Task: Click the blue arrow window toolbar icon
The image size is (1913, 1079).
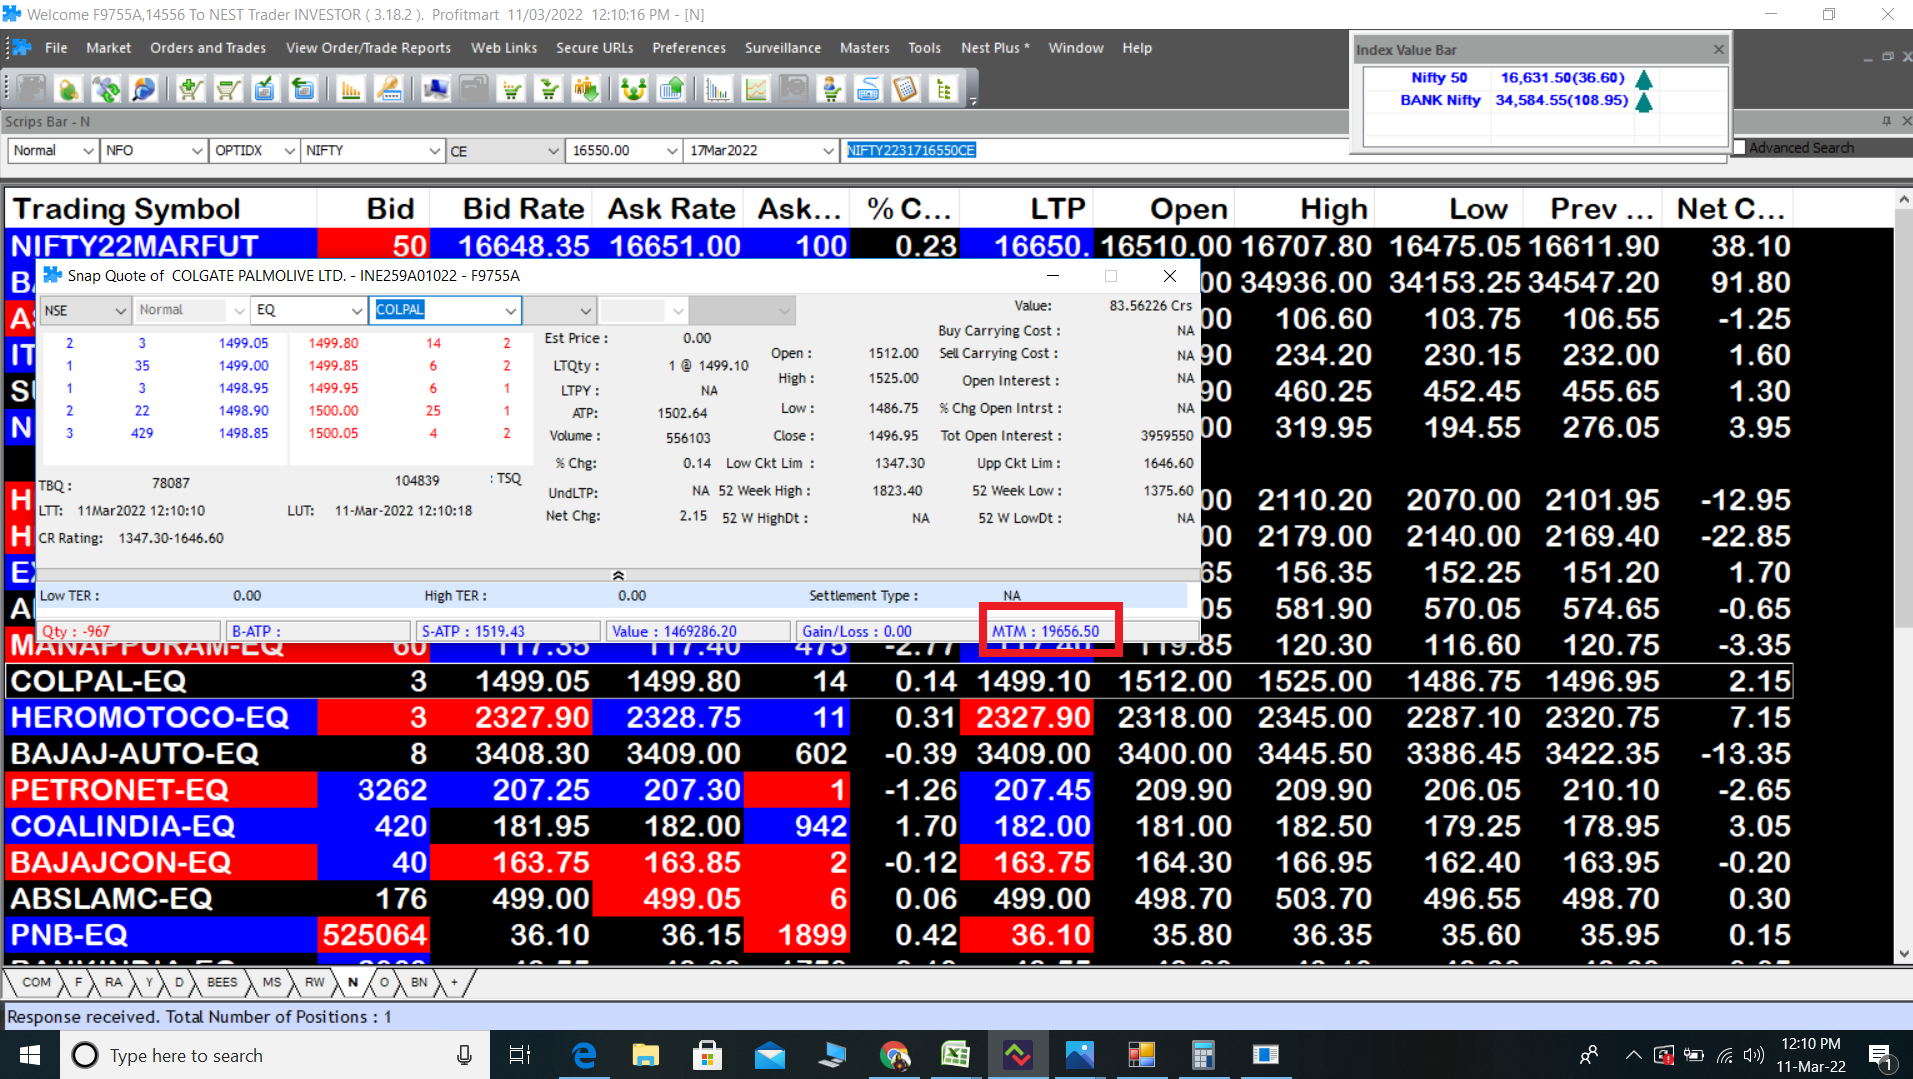Action: point(303,90)
